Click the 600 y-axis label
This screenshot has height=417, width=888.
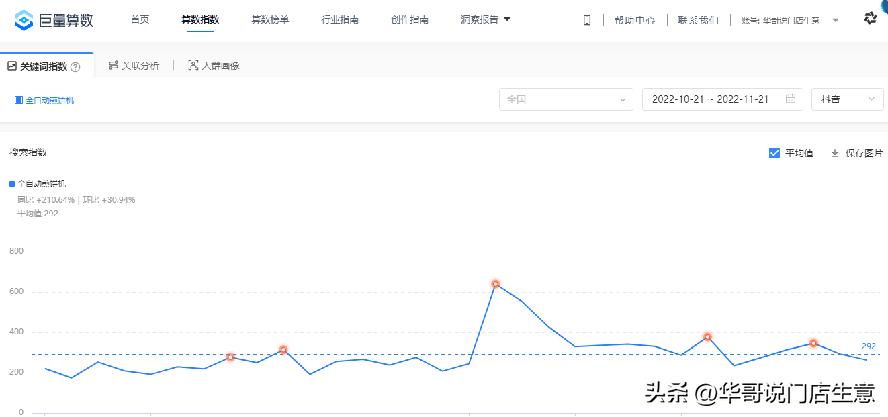(x=16, y=291)
